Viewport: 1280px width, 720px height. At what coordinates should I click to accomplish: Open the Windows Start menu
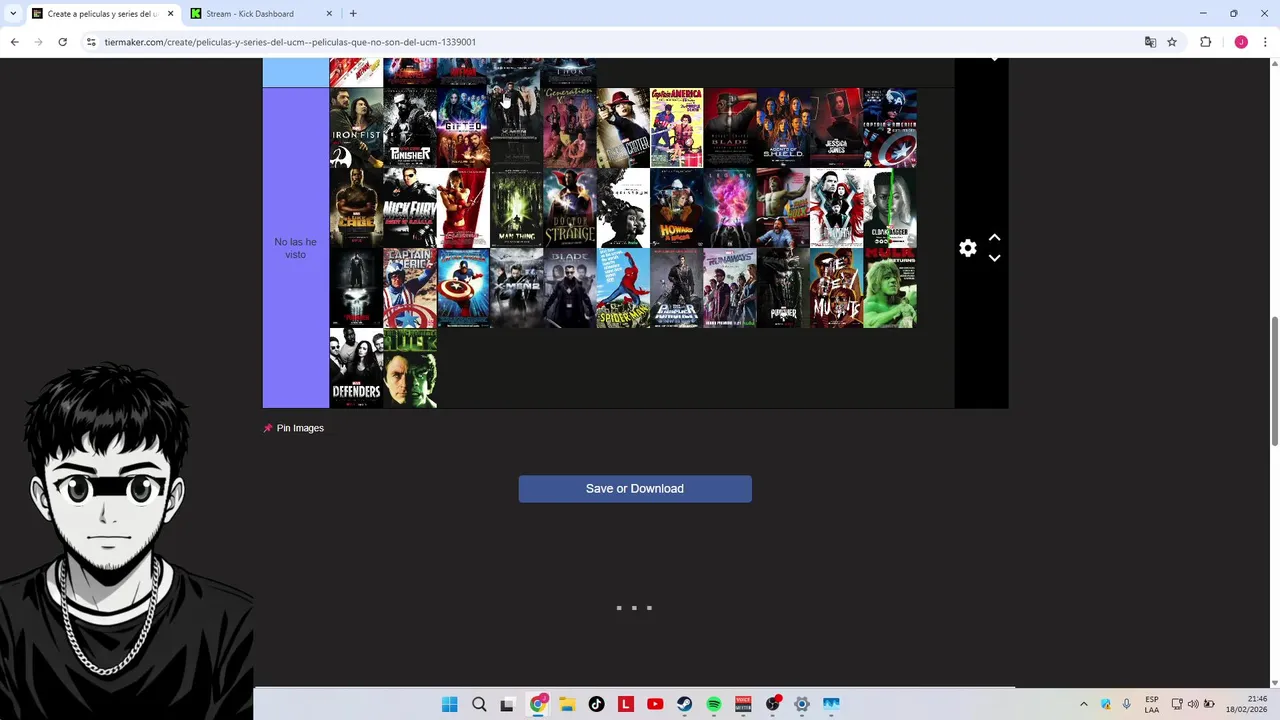450,704
